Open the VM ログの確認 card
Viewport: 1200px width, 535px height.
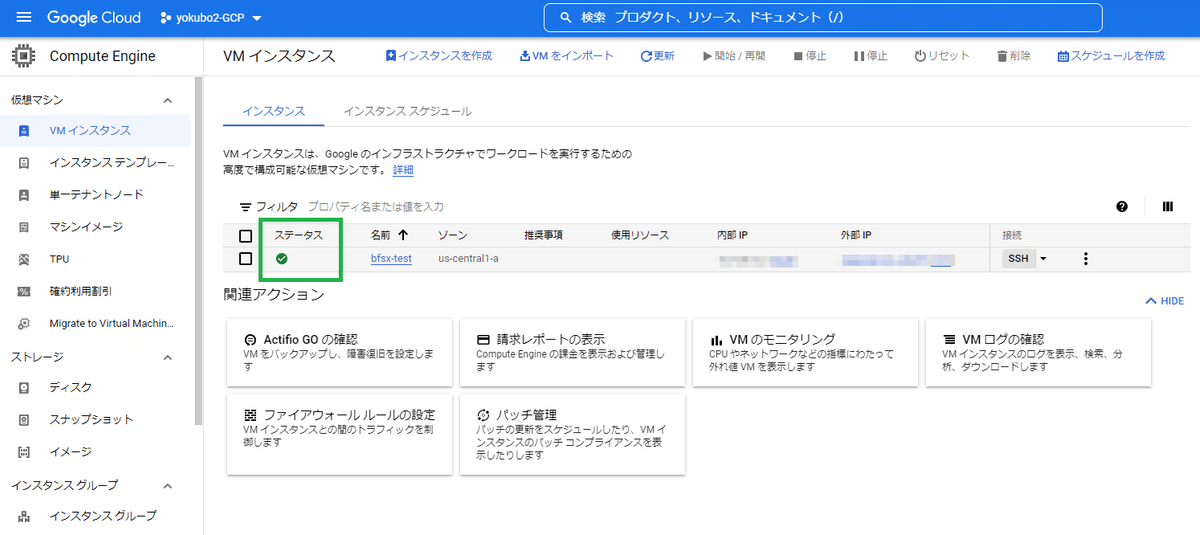click(1038, 353)
